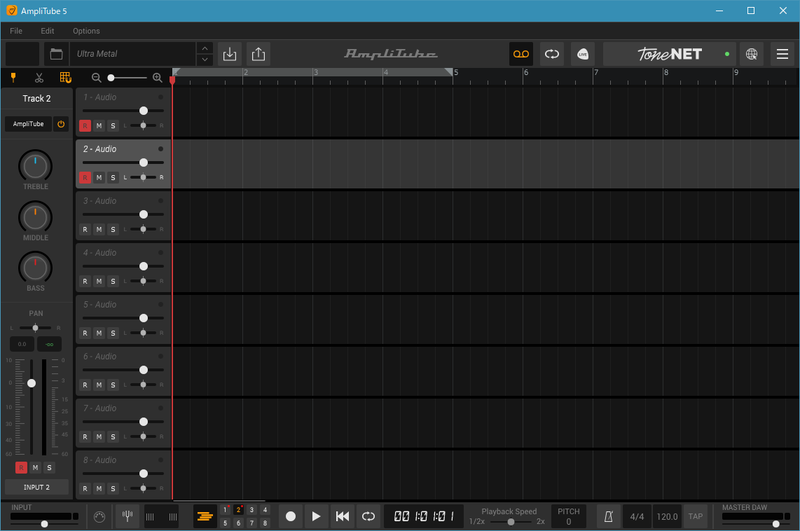Click the round record button in the transport

291,516
